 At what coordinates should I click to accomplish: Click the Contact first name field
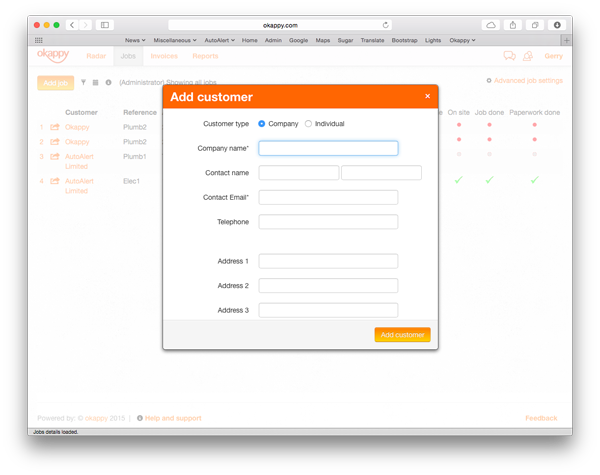[299, 173]
